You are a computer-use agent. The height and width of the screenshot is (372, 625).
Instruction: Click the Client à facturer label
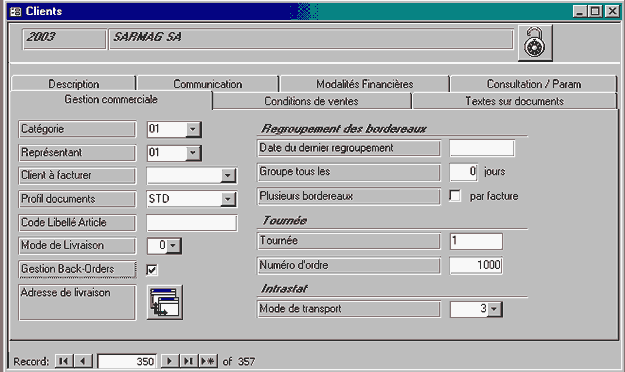click(x=77, y=175)
